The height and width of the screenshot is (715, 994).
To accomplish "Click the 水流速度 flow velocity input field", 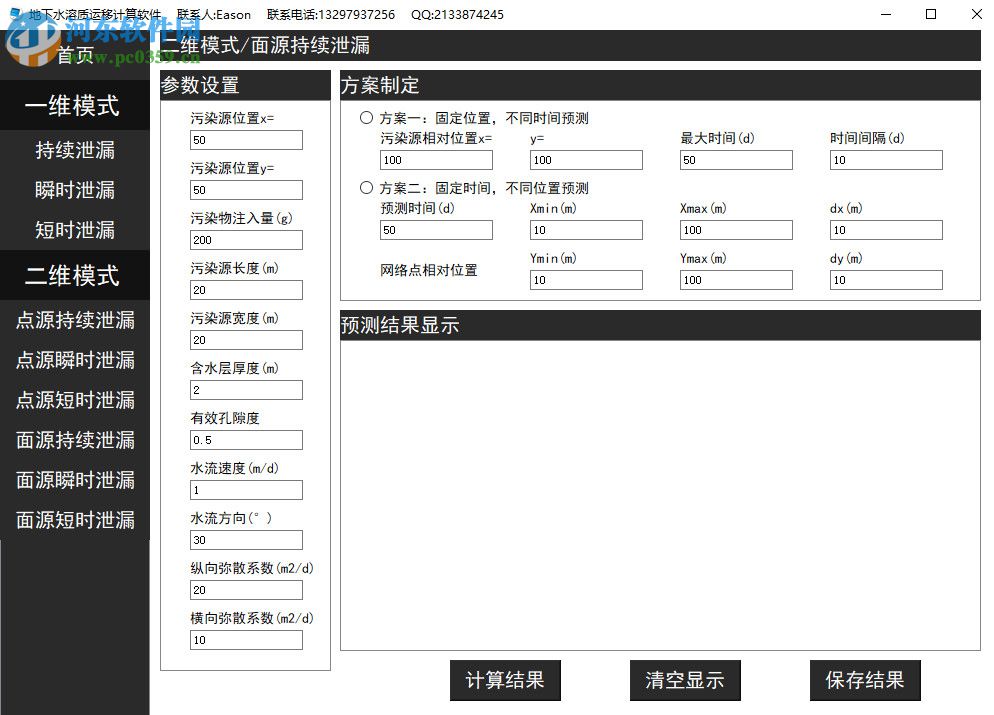I will click(x=246, y=490).
